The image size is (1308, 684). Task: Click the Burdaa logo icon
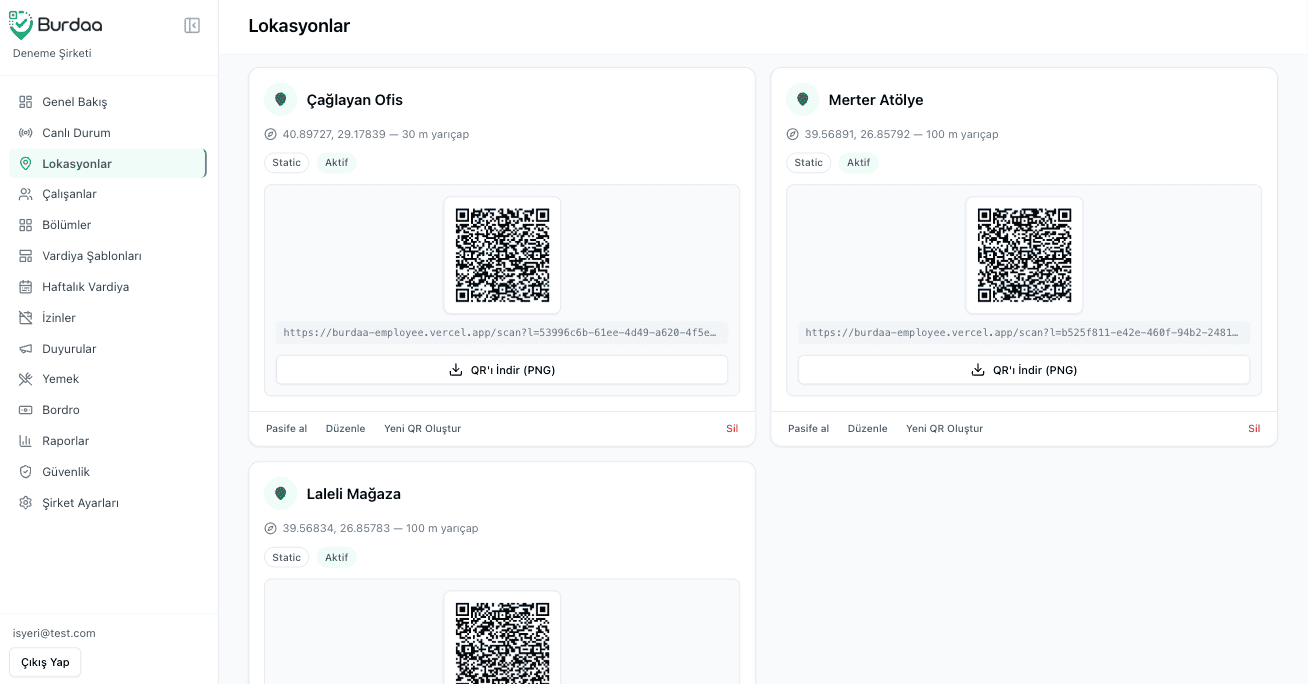click(x=21, y=25)
